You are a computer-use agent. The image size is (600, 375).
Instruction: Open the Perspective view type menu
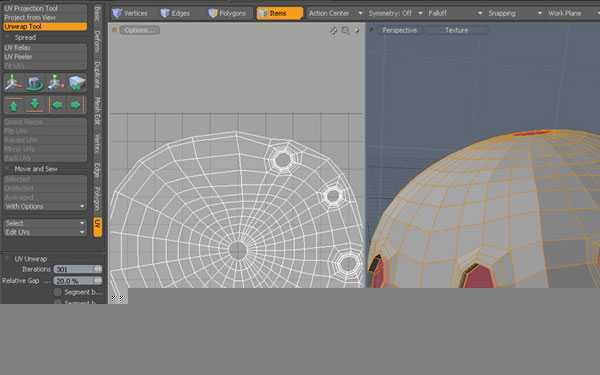399,30
